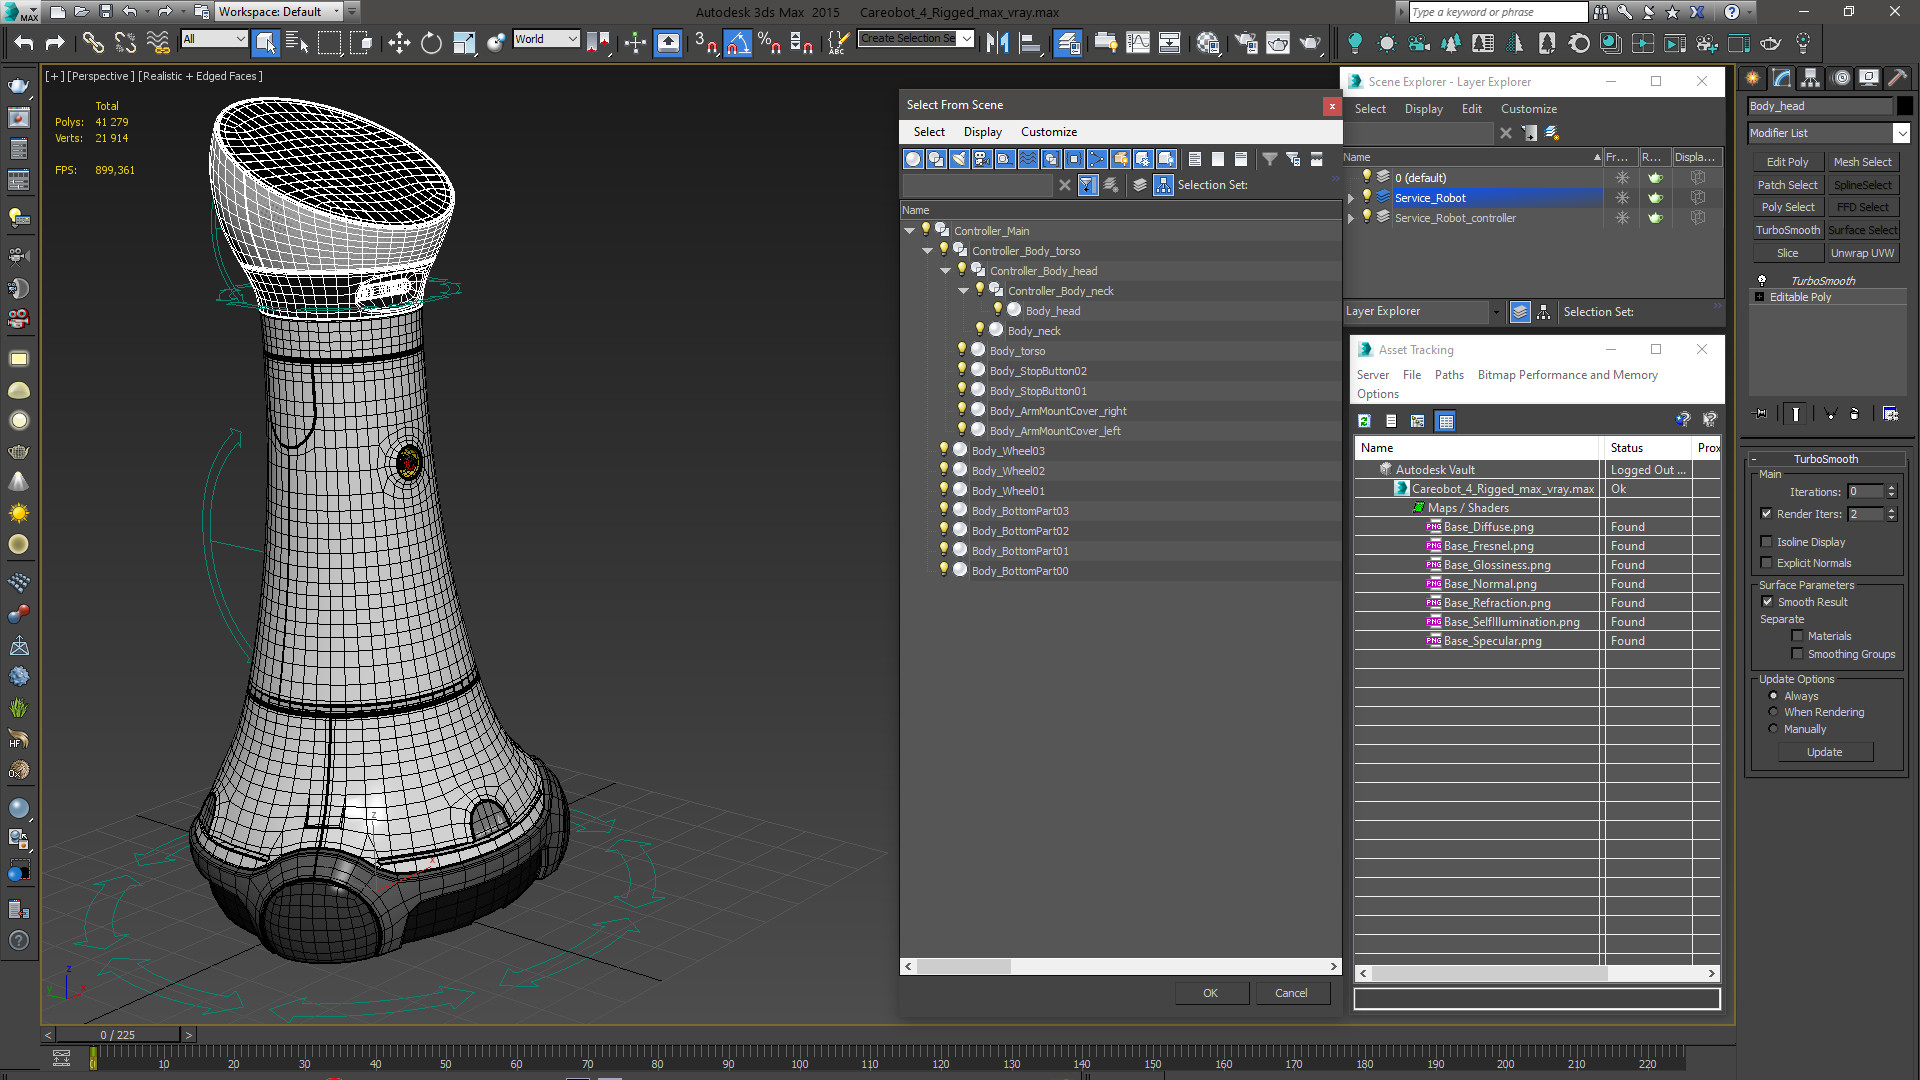Click the help question mark in left toolbar
Screen dimensions: 1920x1080
pyautogui.click(x=18, y=940)
